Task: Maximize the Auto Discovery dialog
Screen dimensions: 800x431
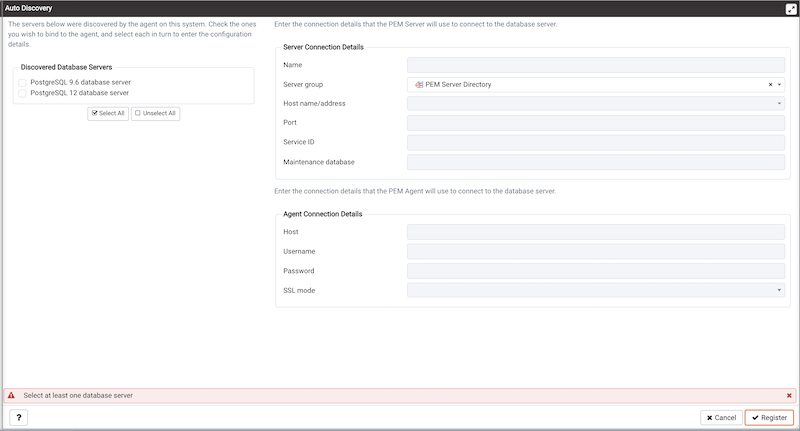Action: click(791, 9)
